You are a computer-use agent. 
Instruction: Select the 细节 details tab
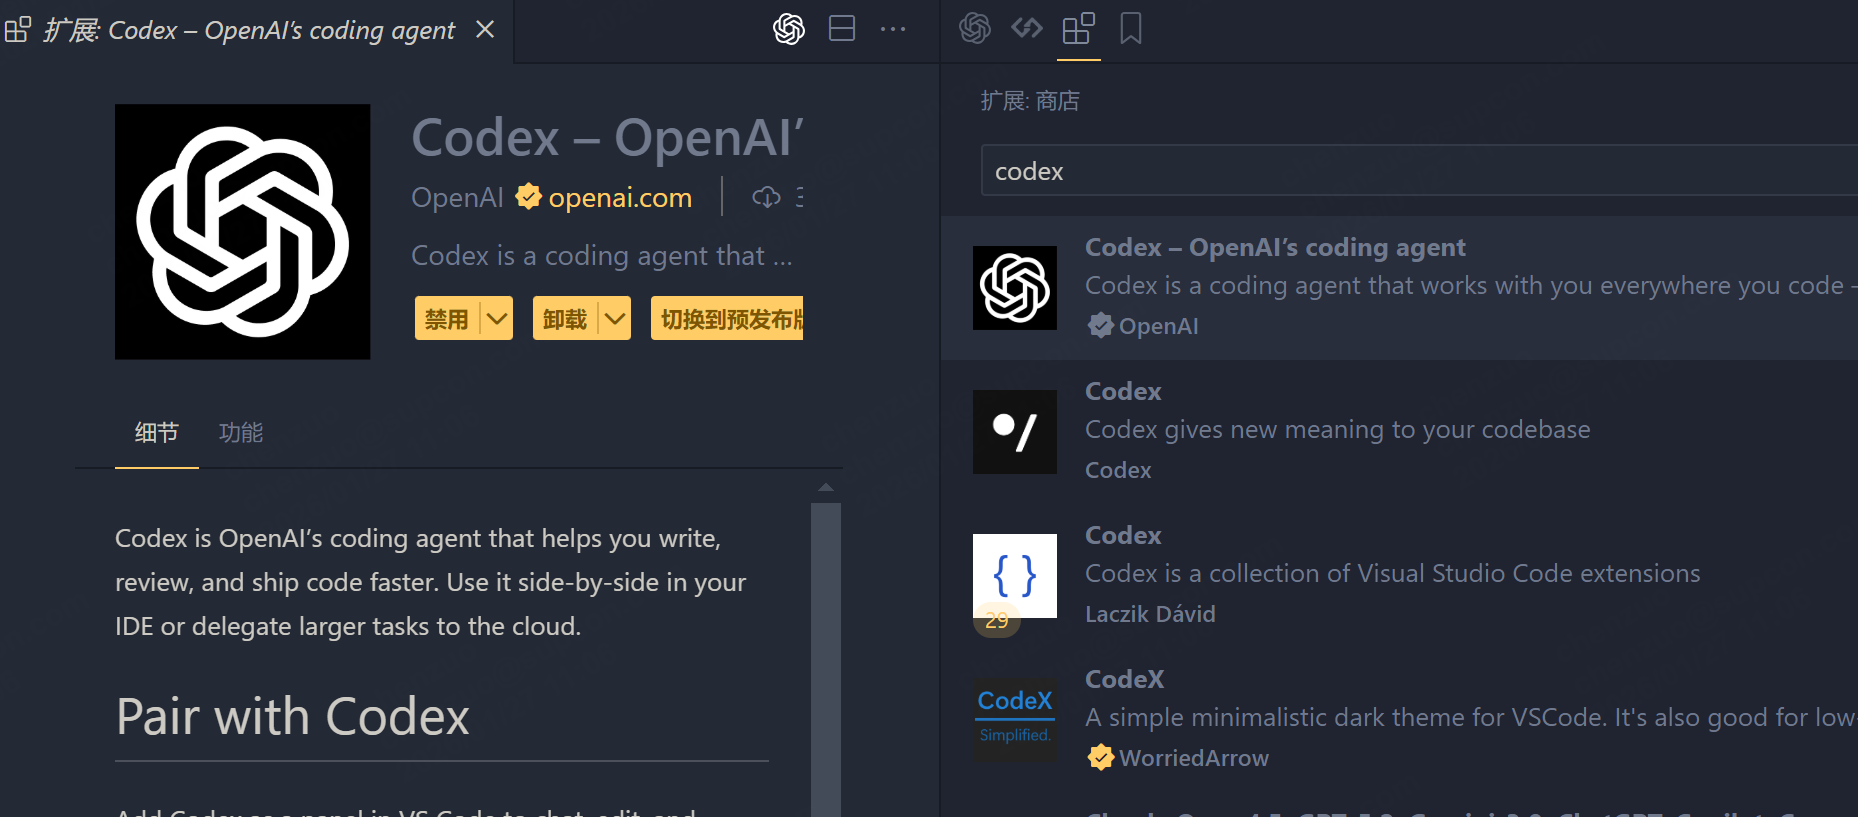(x=157, y=433)
